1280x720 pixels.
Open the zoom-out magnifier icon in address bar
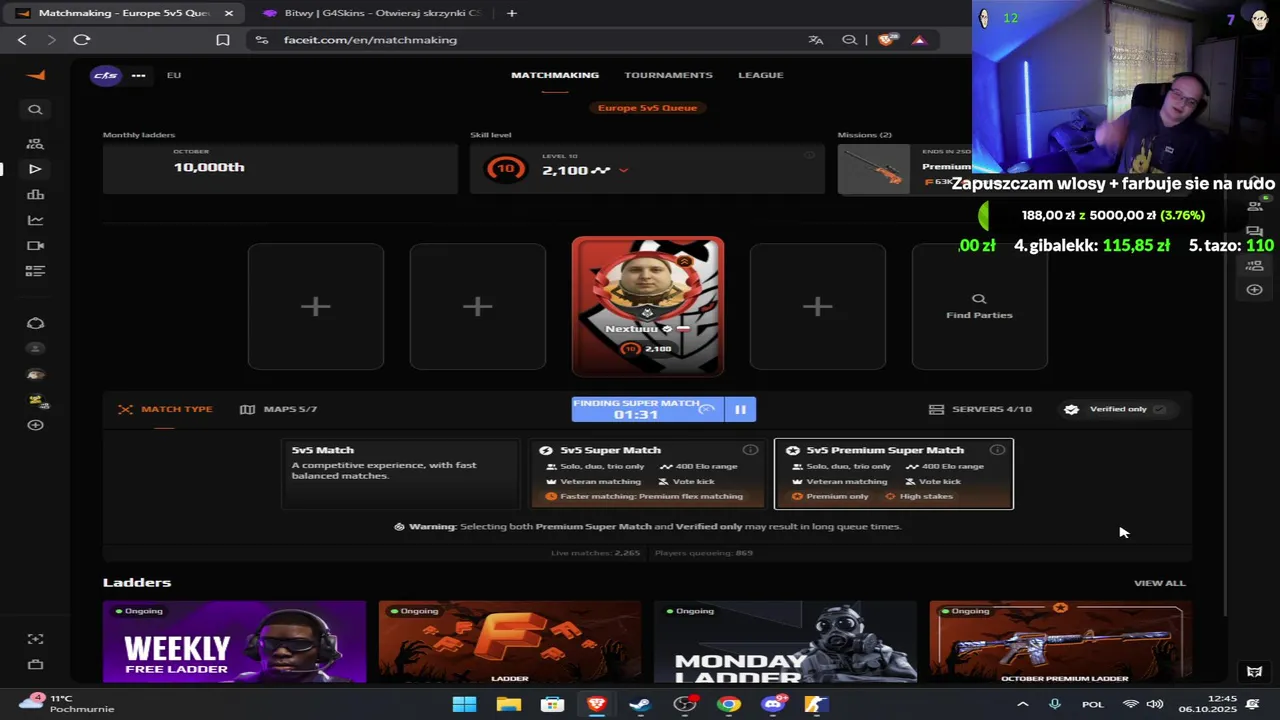point(850,40)
